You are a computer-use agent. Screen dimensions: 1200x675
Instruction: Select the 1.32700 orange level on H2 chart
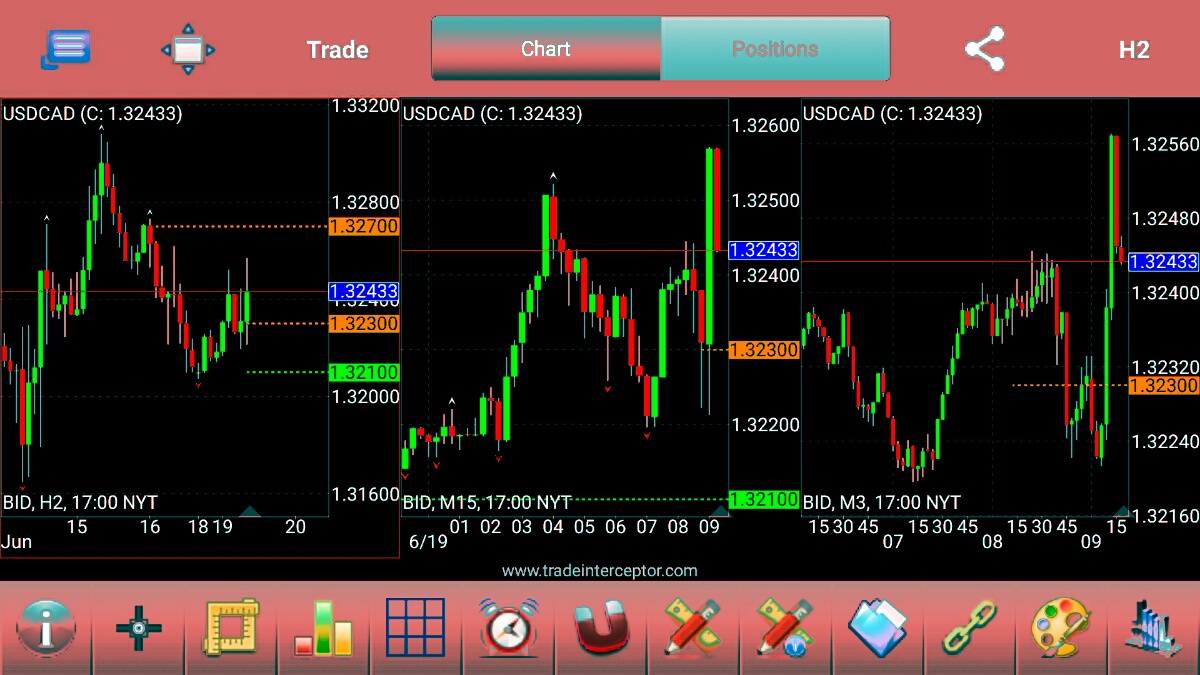tap(364, 226)
